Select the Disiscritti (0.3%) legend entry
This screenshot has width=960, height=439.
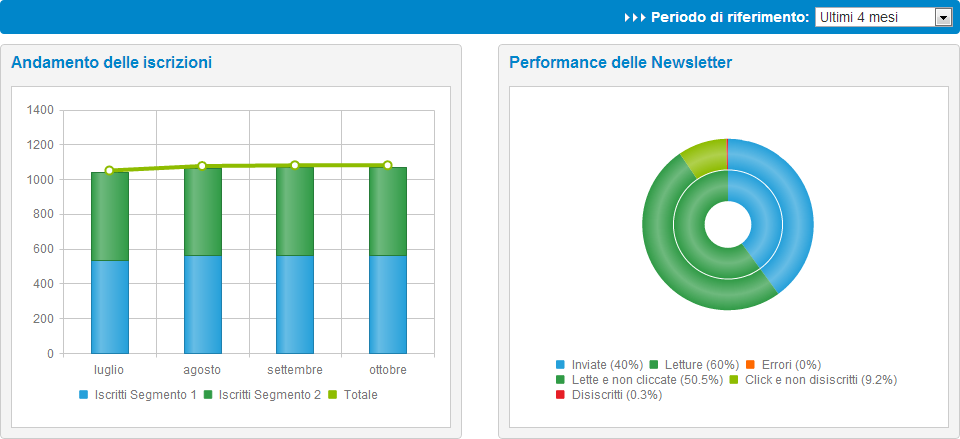point(608,395)
